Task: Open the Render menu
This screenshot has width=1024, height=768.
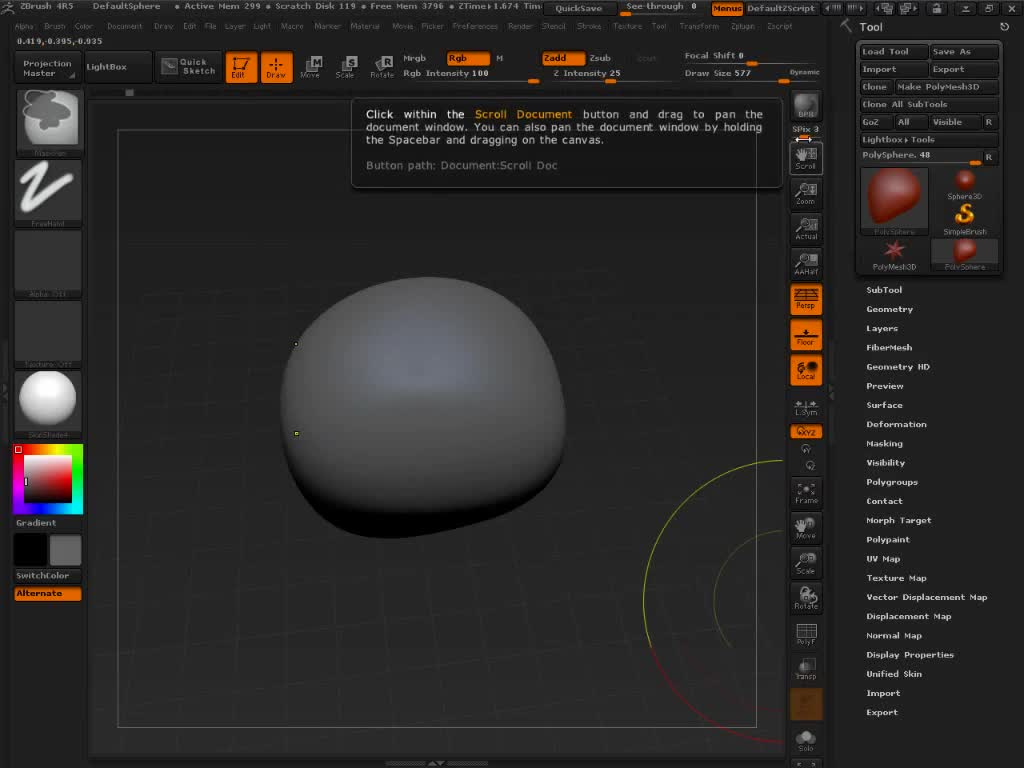Action: tap(520, 26)
